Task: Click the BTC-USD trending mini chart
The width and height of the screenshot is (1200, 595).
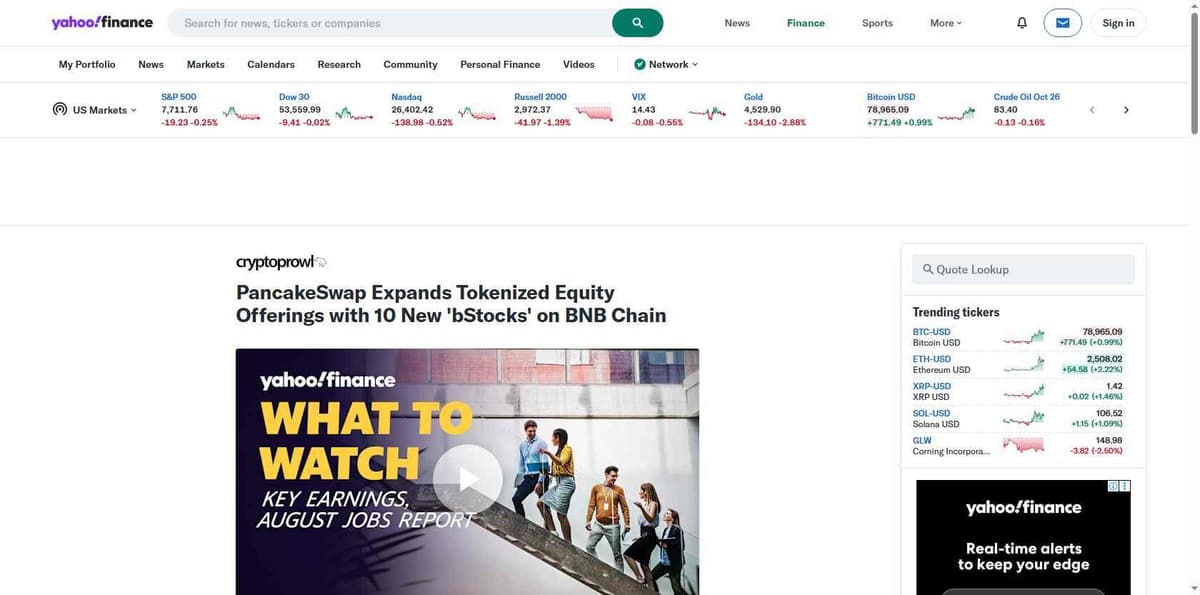Action: 1023,337
